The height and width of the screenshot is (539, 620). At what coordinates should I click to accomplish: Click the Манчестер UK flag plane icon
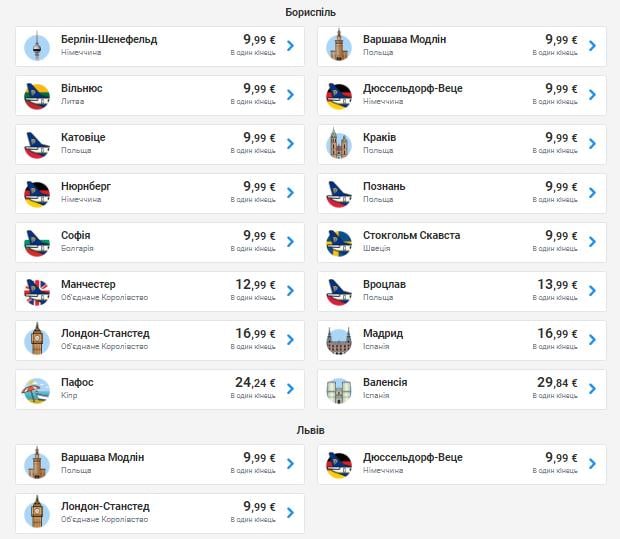point(37,291)
